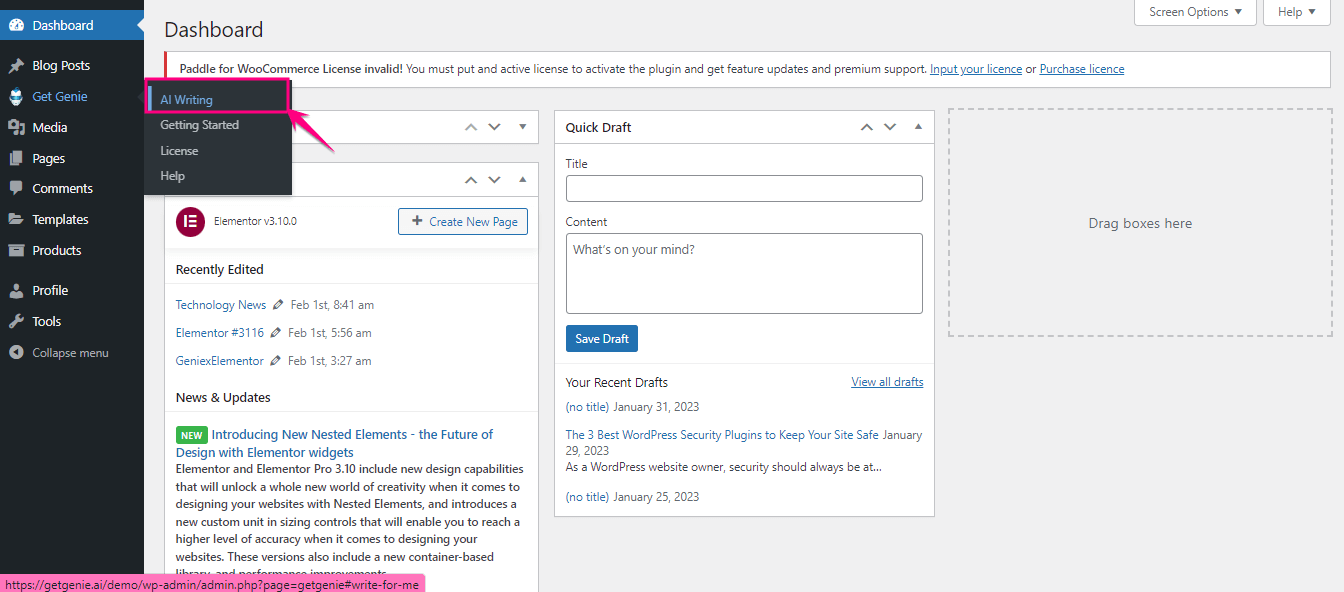This screenshot has height=592, width=1344.
Task: Open 3 Best WordPress Security Plugins draft
Action: click(722, 435)
